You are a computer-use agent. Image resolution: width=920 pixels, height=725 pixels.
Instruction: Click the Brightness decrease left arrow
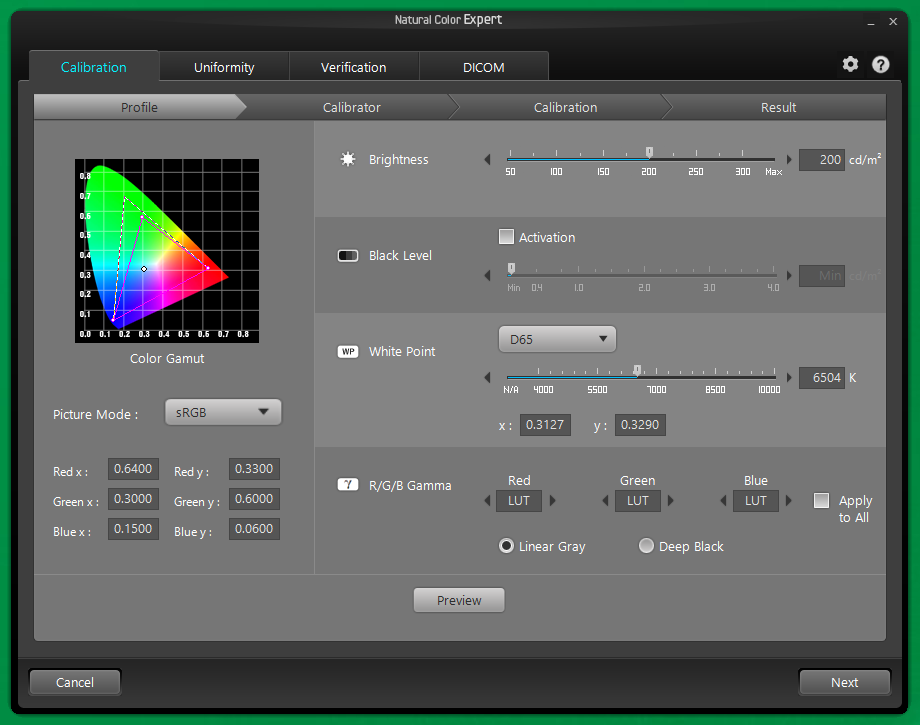(x=488, y=159)
